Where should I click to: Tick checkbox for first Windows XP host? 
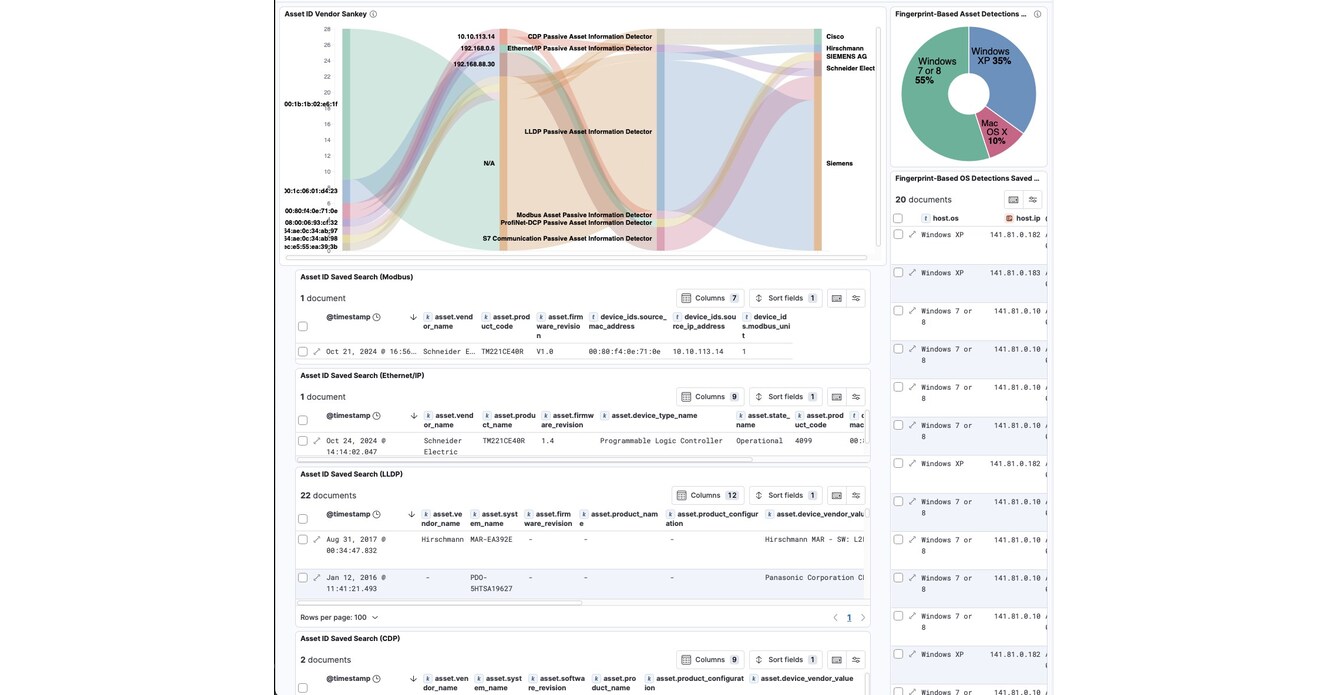pos(898,235)
